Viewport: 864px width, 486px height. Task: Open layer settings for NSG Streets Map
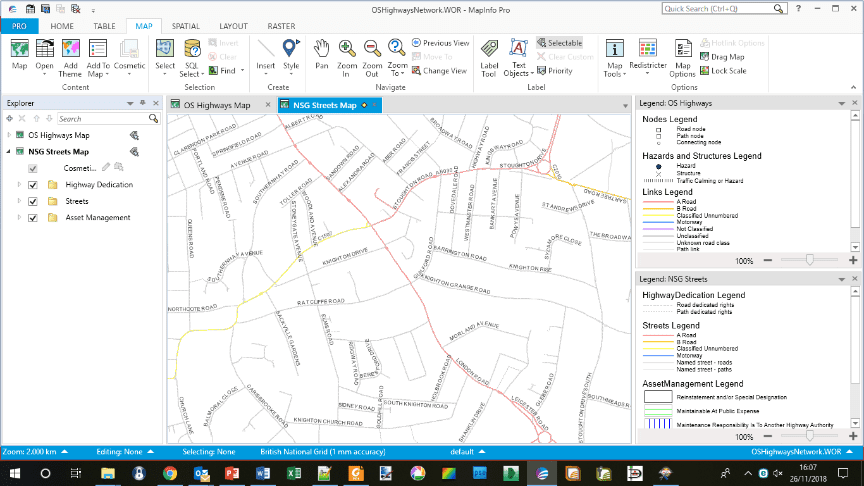pyautogui.click(x=134, y=152)
